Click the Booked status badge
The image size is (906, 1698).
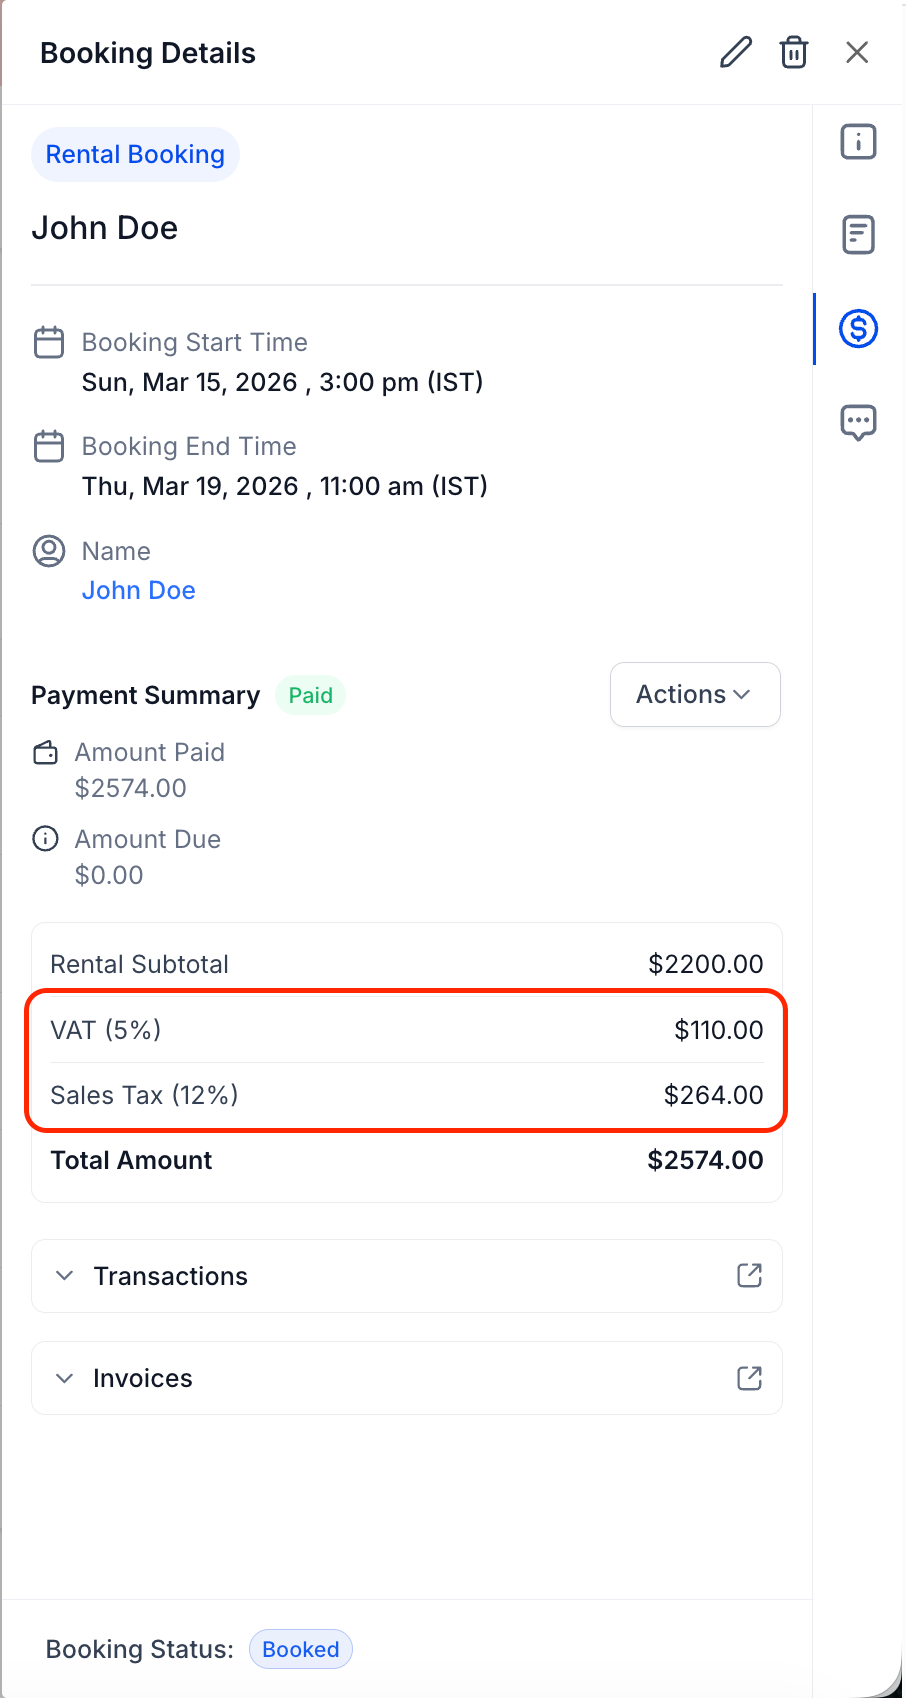[x=301, y=1649]
